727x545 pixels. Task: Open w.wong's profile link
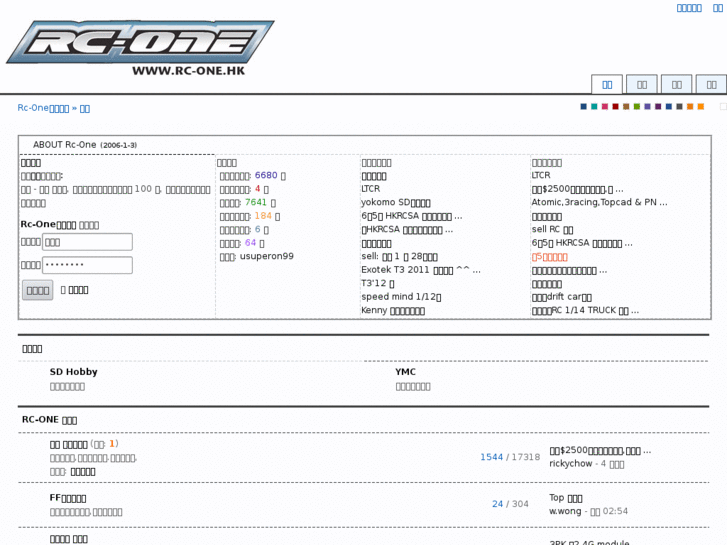click(x=565, y=511)
